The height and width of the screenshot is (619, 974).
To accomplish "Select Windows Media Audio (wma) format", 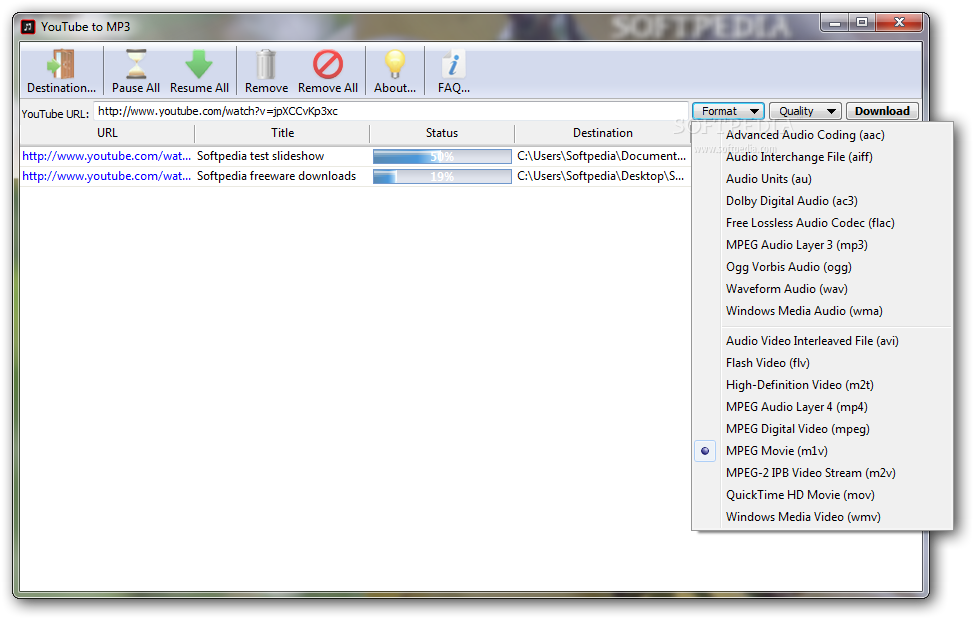I will click(x=804, y=311).
